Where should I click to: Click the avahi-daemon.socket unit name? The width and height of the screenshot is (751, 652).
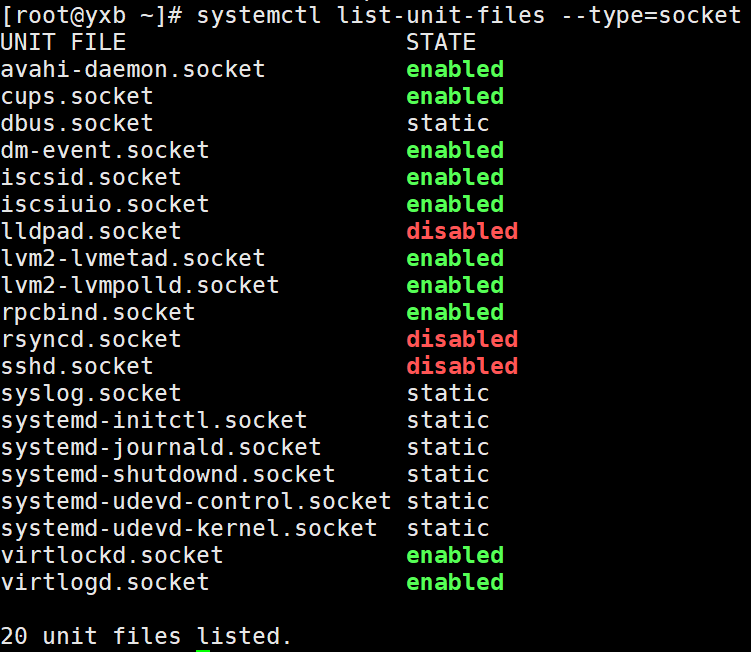tap(133, 69)
